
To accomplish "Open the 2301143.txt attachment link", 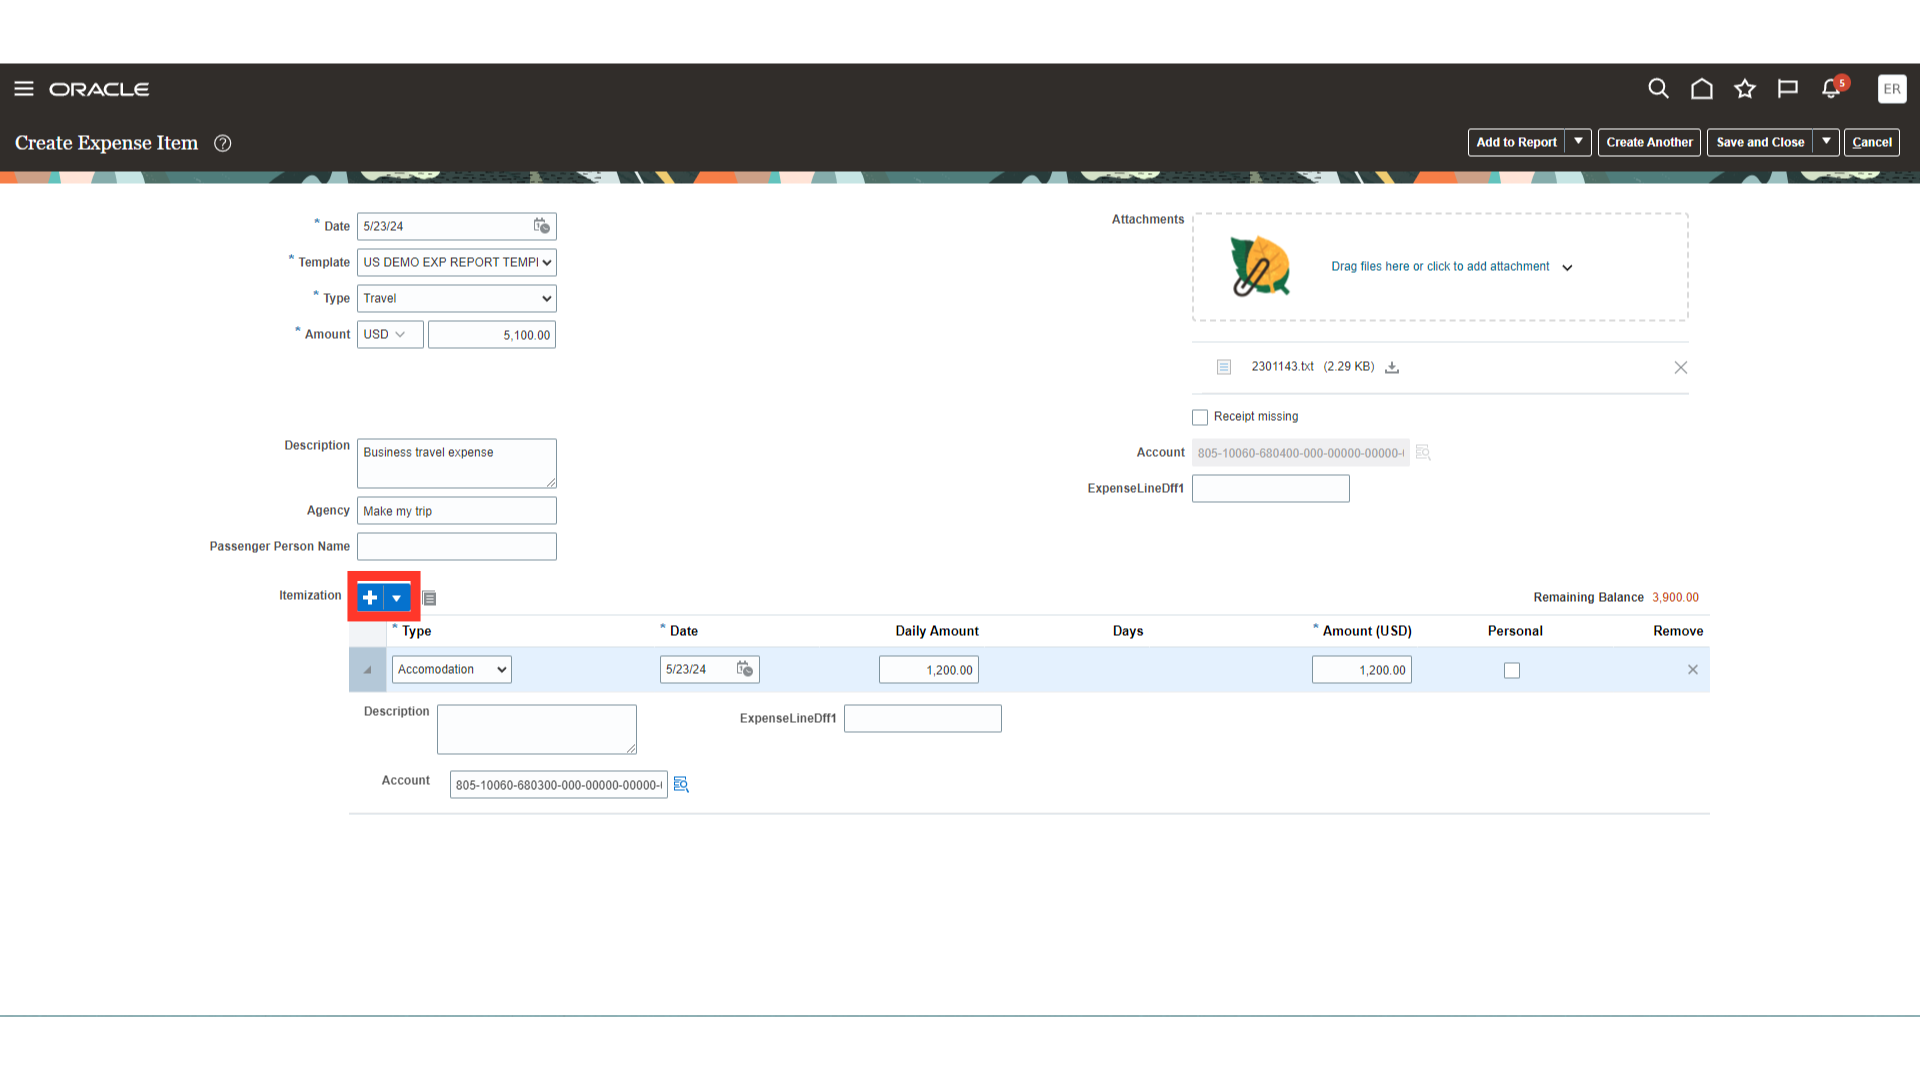I will coord(1282,366).
